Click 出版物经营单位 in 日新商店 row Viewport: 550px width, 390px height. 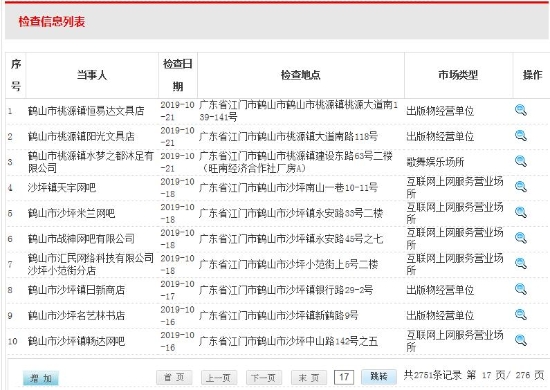pos(440,290)
